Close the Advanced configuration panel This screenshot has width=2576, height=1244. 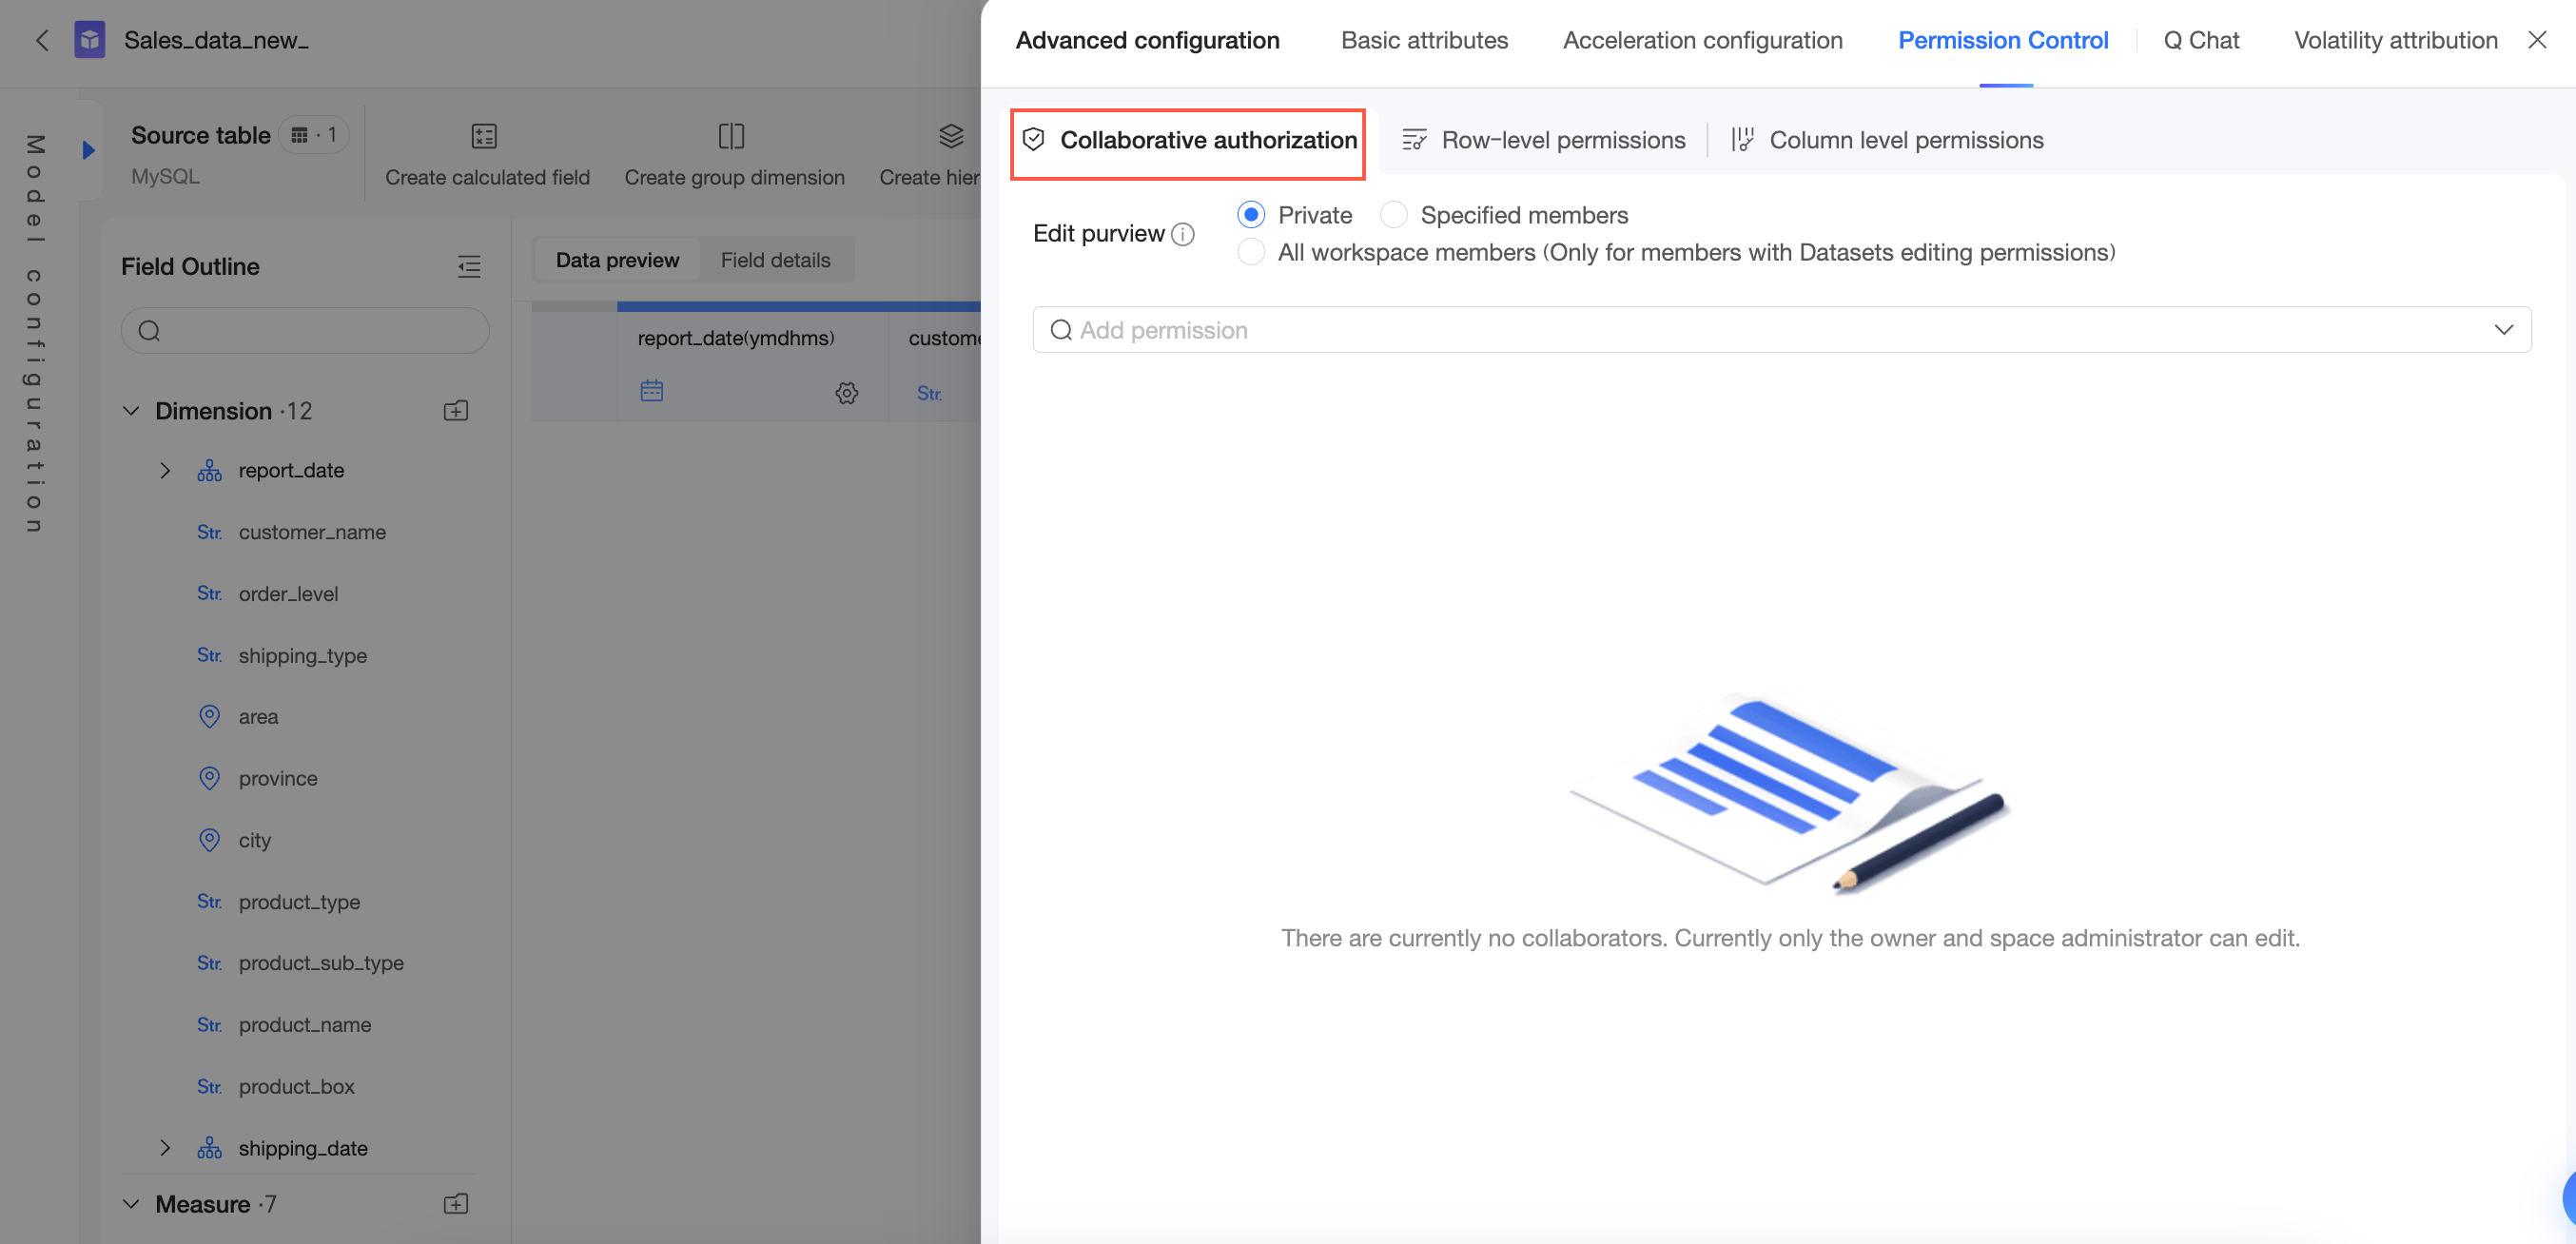(x=2537, y=40)
